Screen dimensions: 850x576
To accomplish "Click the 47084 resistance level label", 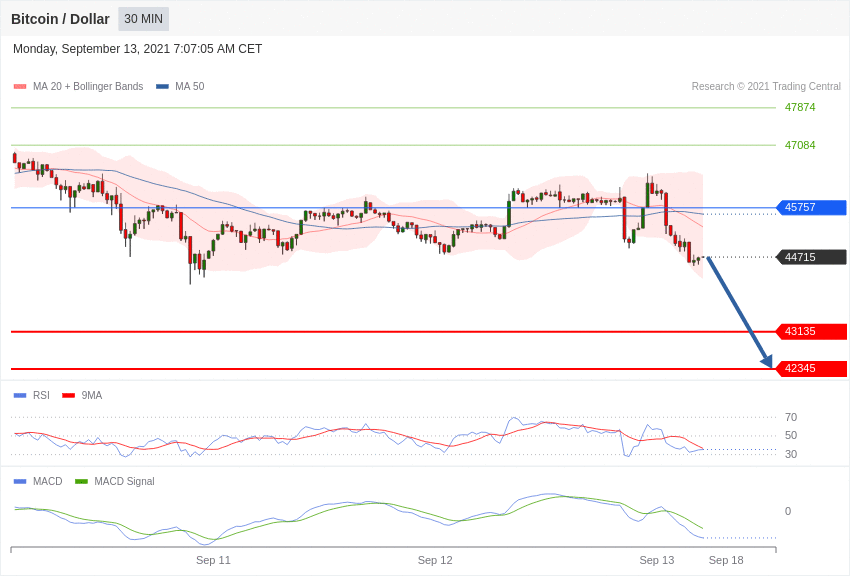I will [800, 146].
